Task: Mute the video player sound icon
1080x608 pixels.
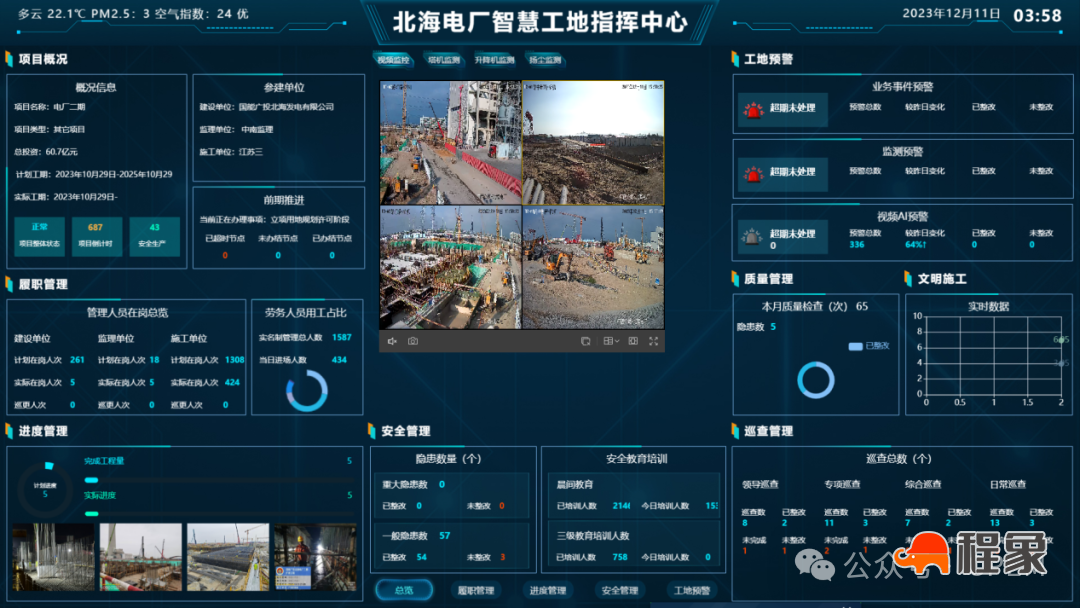Action: coord(392,341)
